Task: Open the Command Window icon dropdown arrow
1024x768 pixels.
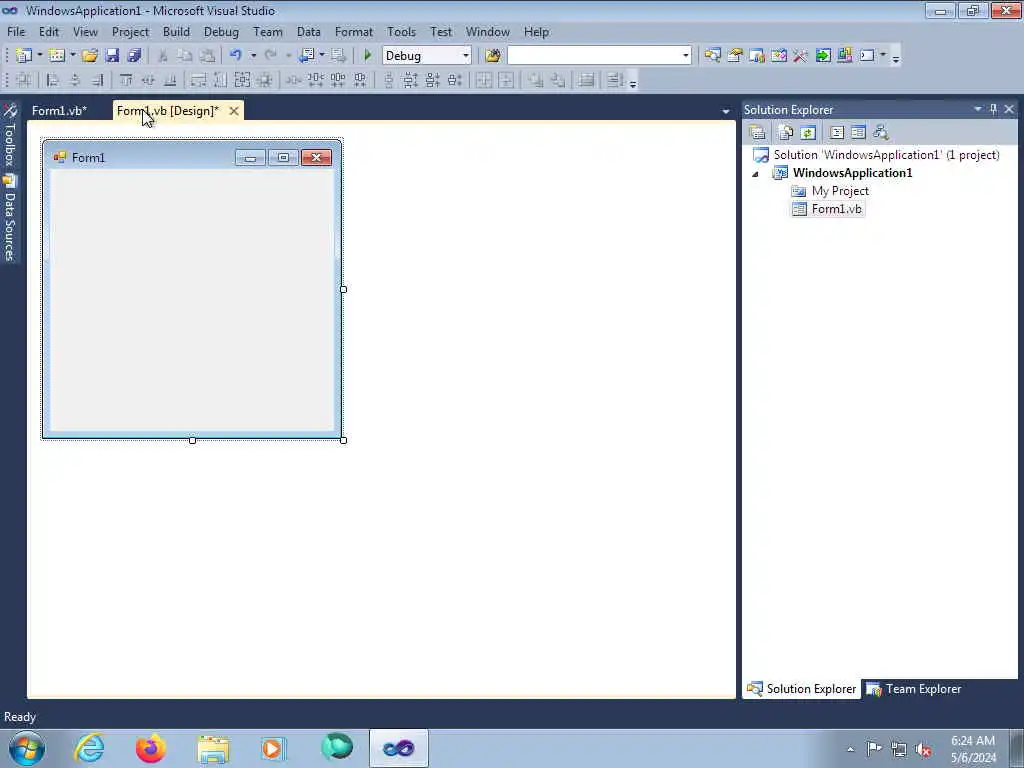Action: click(883, 56)
